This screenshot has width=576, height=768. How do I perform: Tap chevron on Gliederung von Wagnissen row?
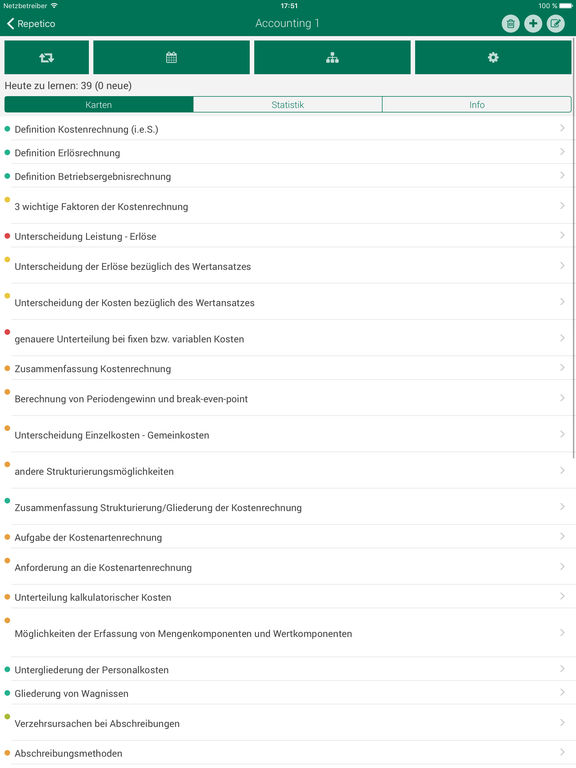tap(562, 692)
